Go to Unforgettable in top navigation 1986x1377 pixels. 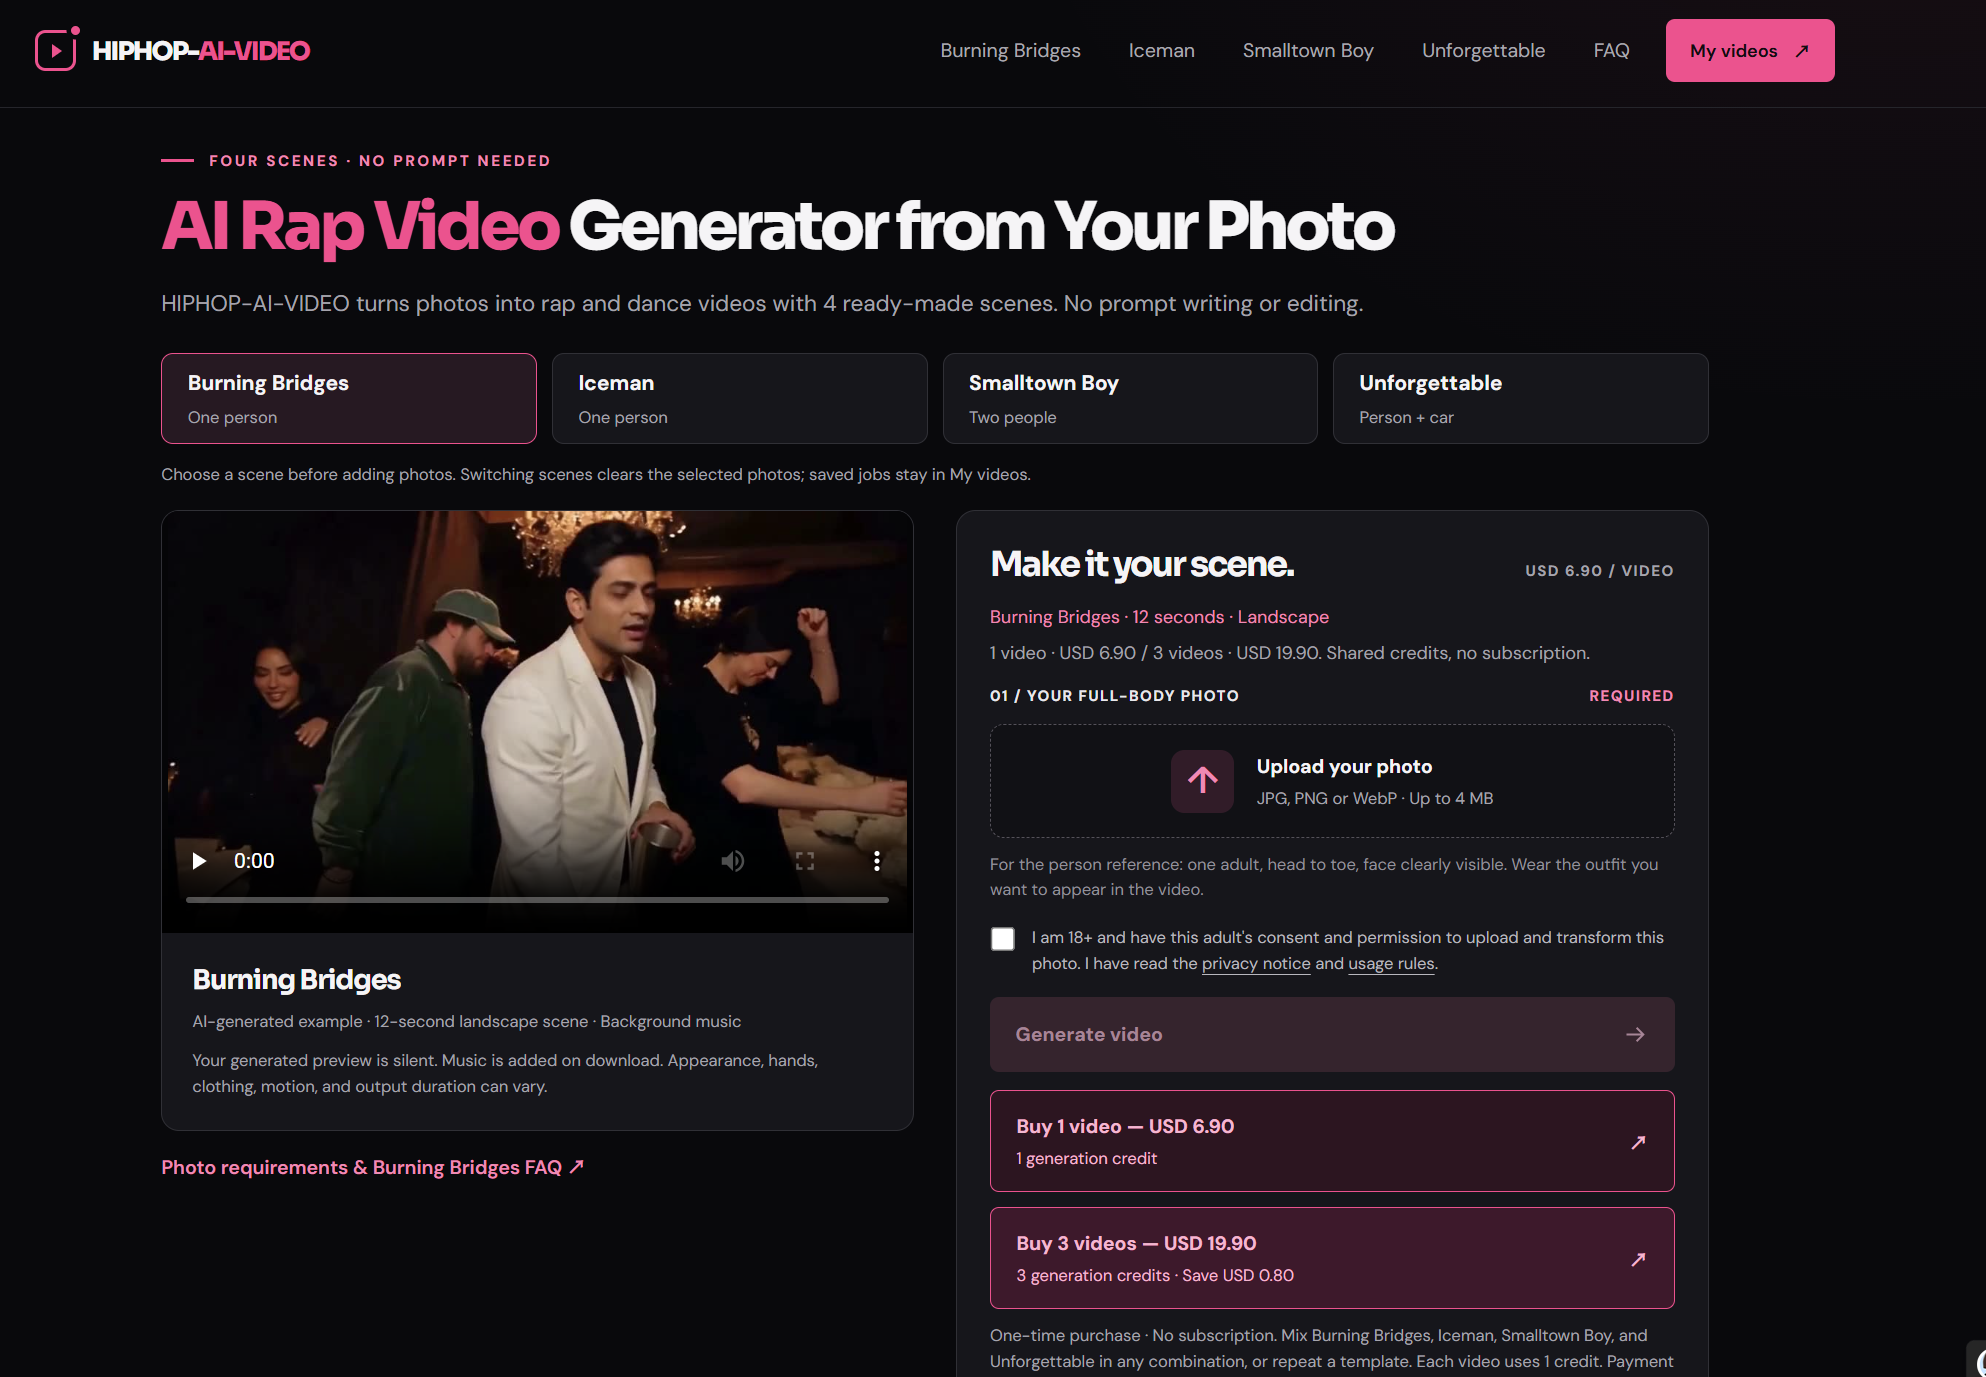click(1483, 50)
